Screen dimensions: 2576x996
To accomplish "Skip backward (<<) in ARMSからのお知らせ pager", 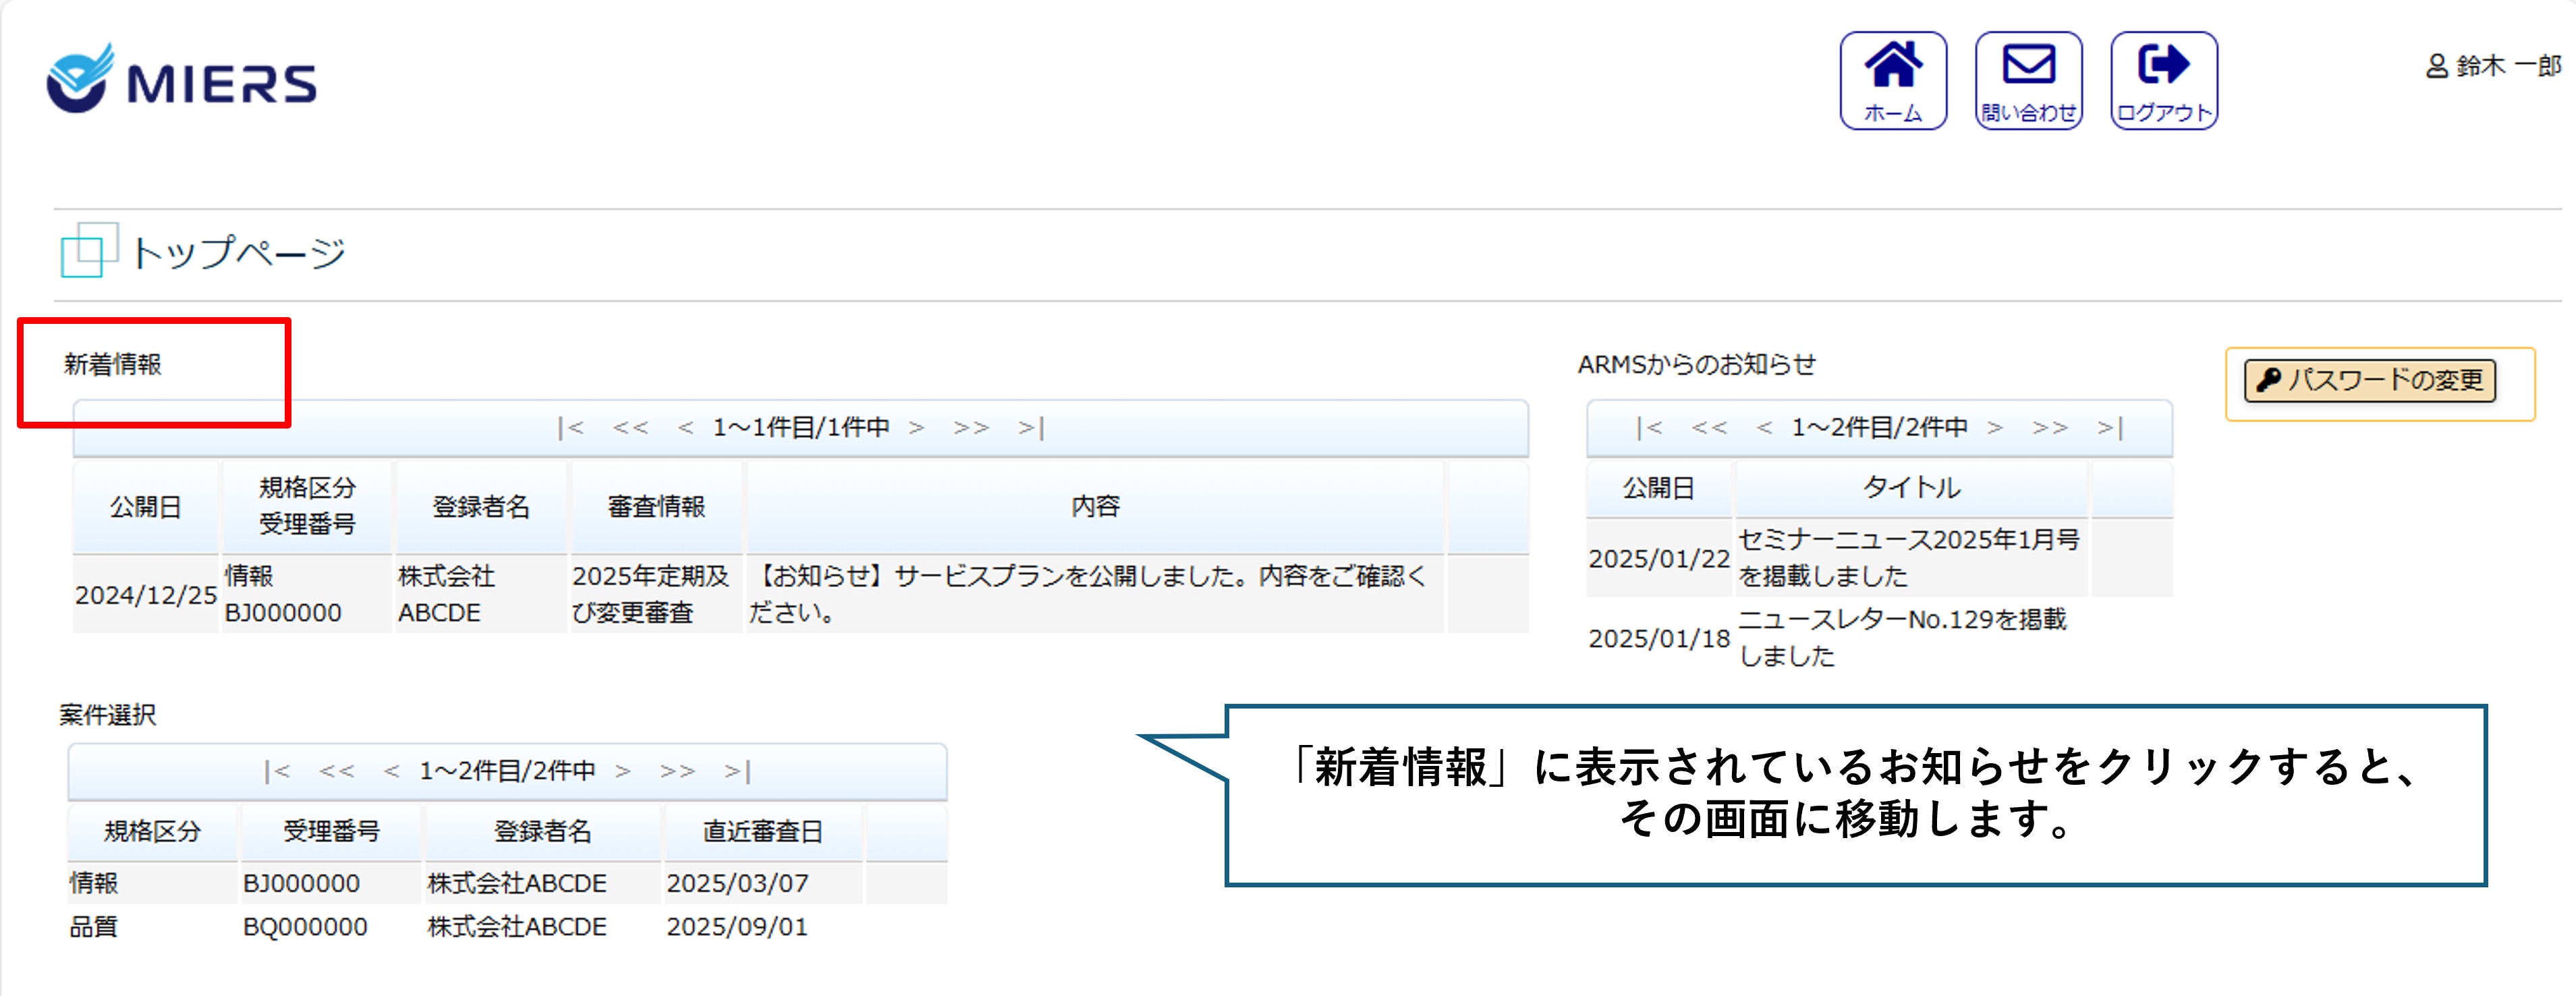I will pos(1709,428).
